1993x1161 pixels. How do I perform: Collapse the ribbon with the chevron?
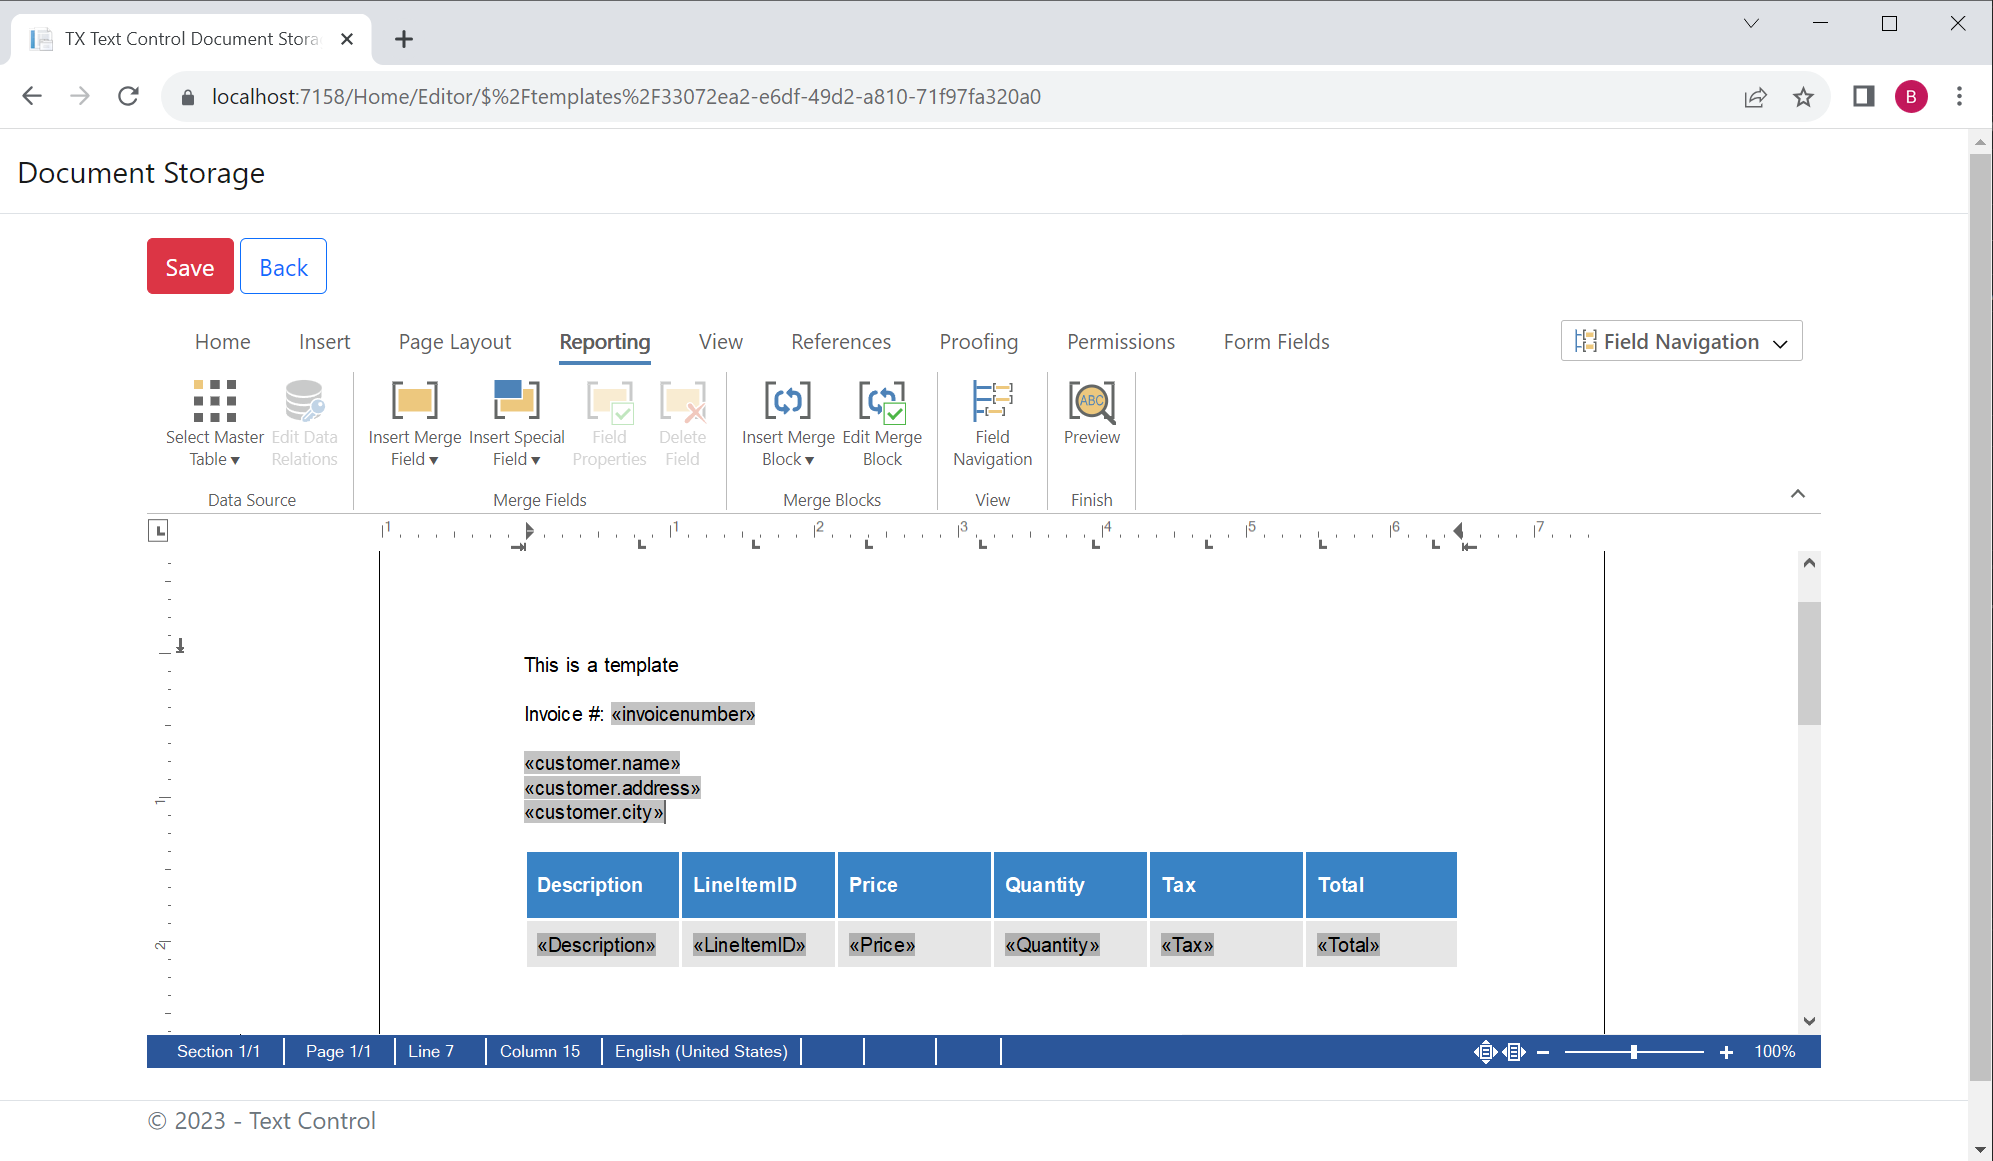coord(1797,493)
